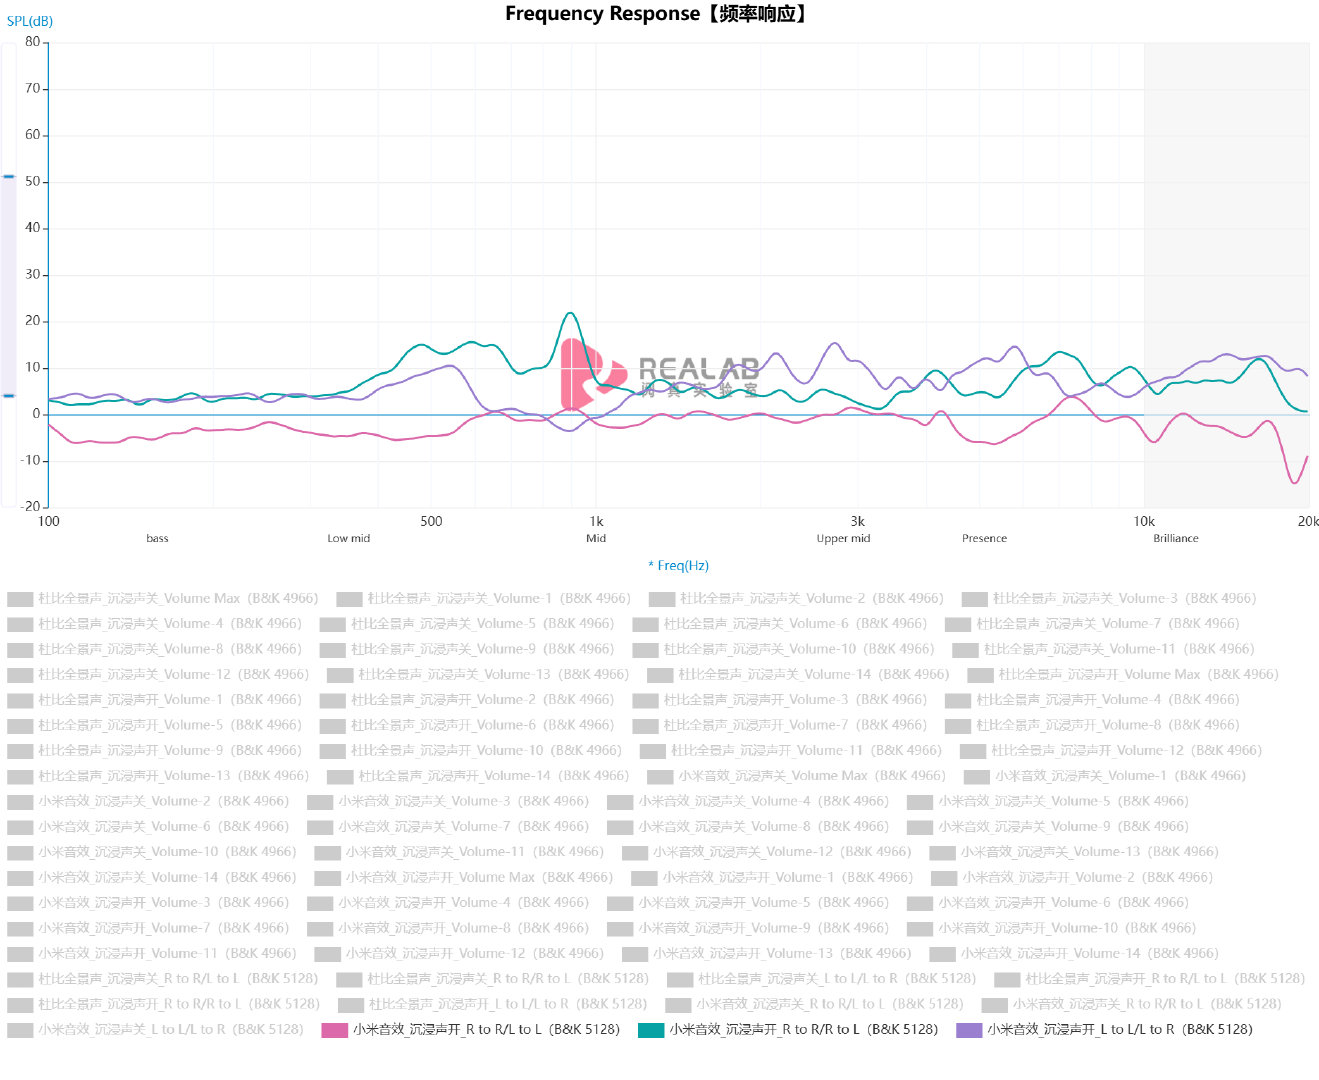Show the 杜比全景声_沉浸声开_Volume Max curve
Screen dimensions: 1319x1080
[x=1123, y=675]
